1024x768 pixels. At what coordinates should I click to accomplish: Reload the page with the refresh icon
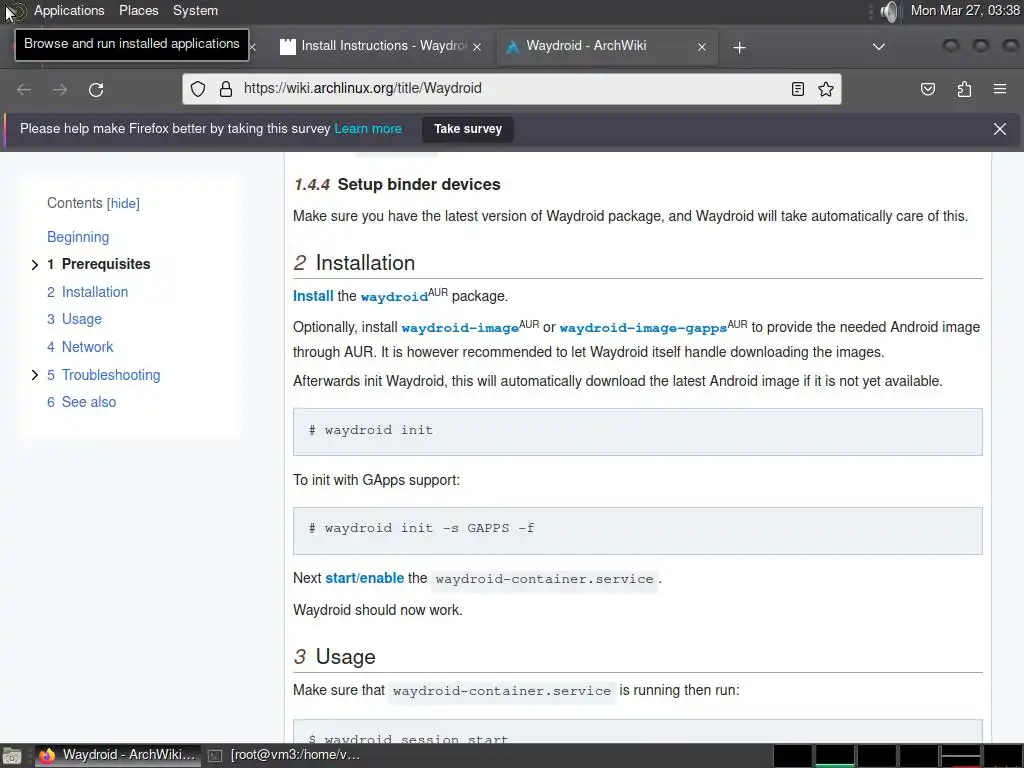pyautogui.click(x=96, y=89)
